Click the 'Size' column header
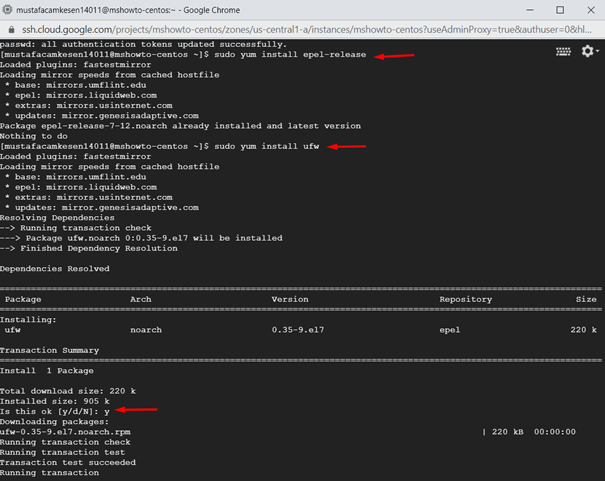The width and height of the screenshot is (605, 481). click(586, 299)
